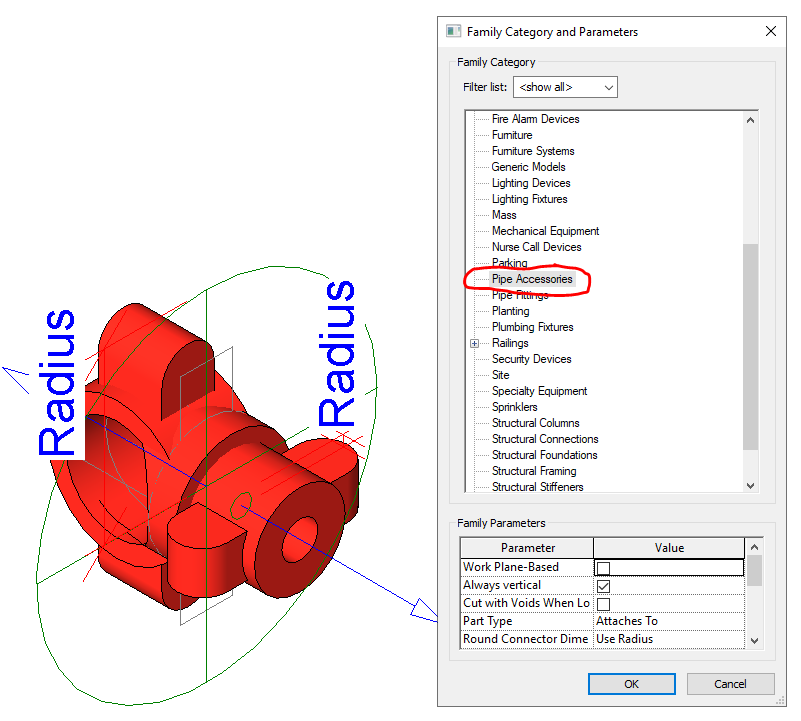Screen dimensions: 801x721
Task: Click the OK button
Action: coord(631,684)
